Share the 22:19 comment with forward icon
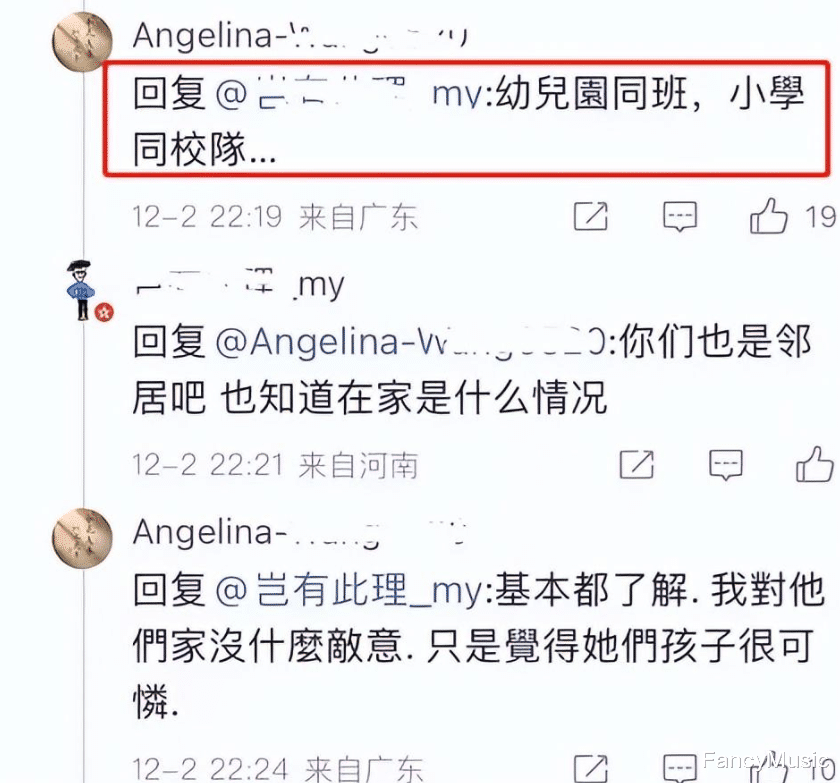This screenshot has width=840, height=783. [591, 216]
